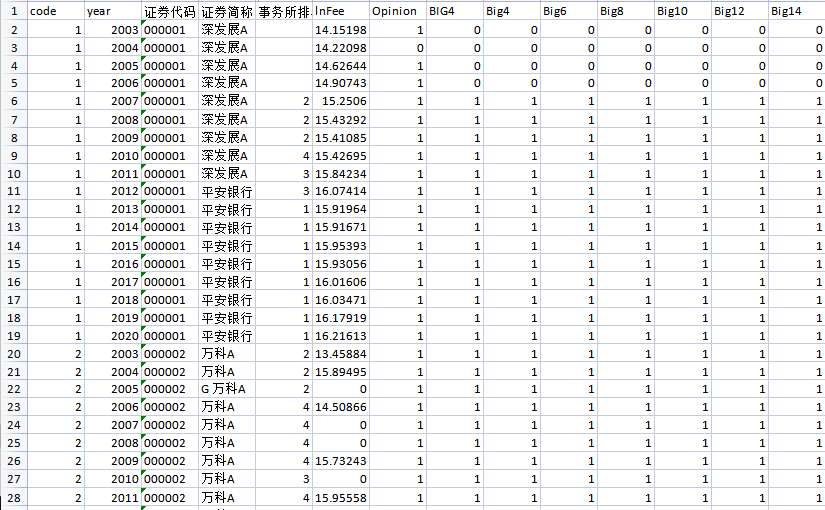Select the 'year' header cell
The image size is (825, 510).
(112, 11)
